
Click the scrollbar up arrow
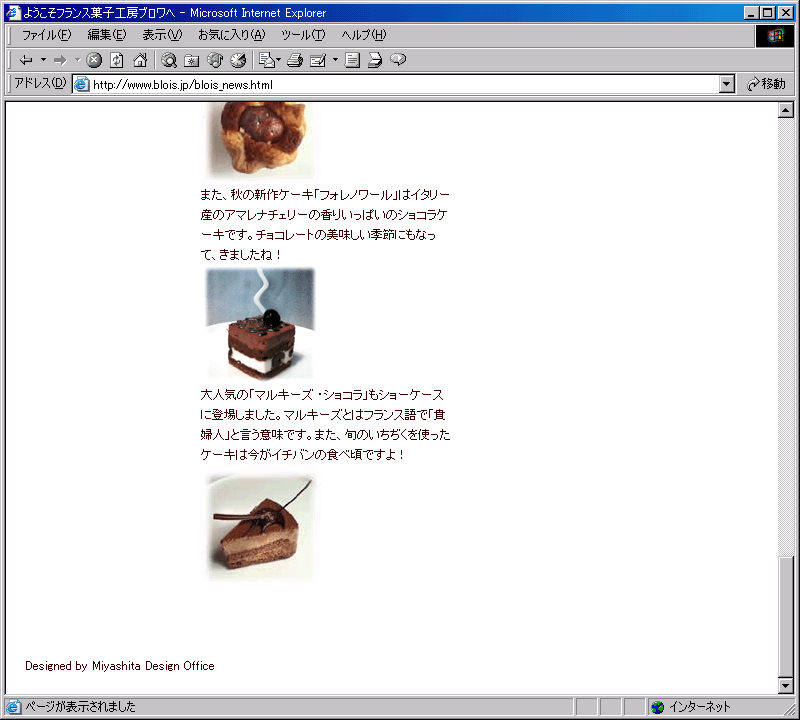pyautogui.click(x=786, y=110)
